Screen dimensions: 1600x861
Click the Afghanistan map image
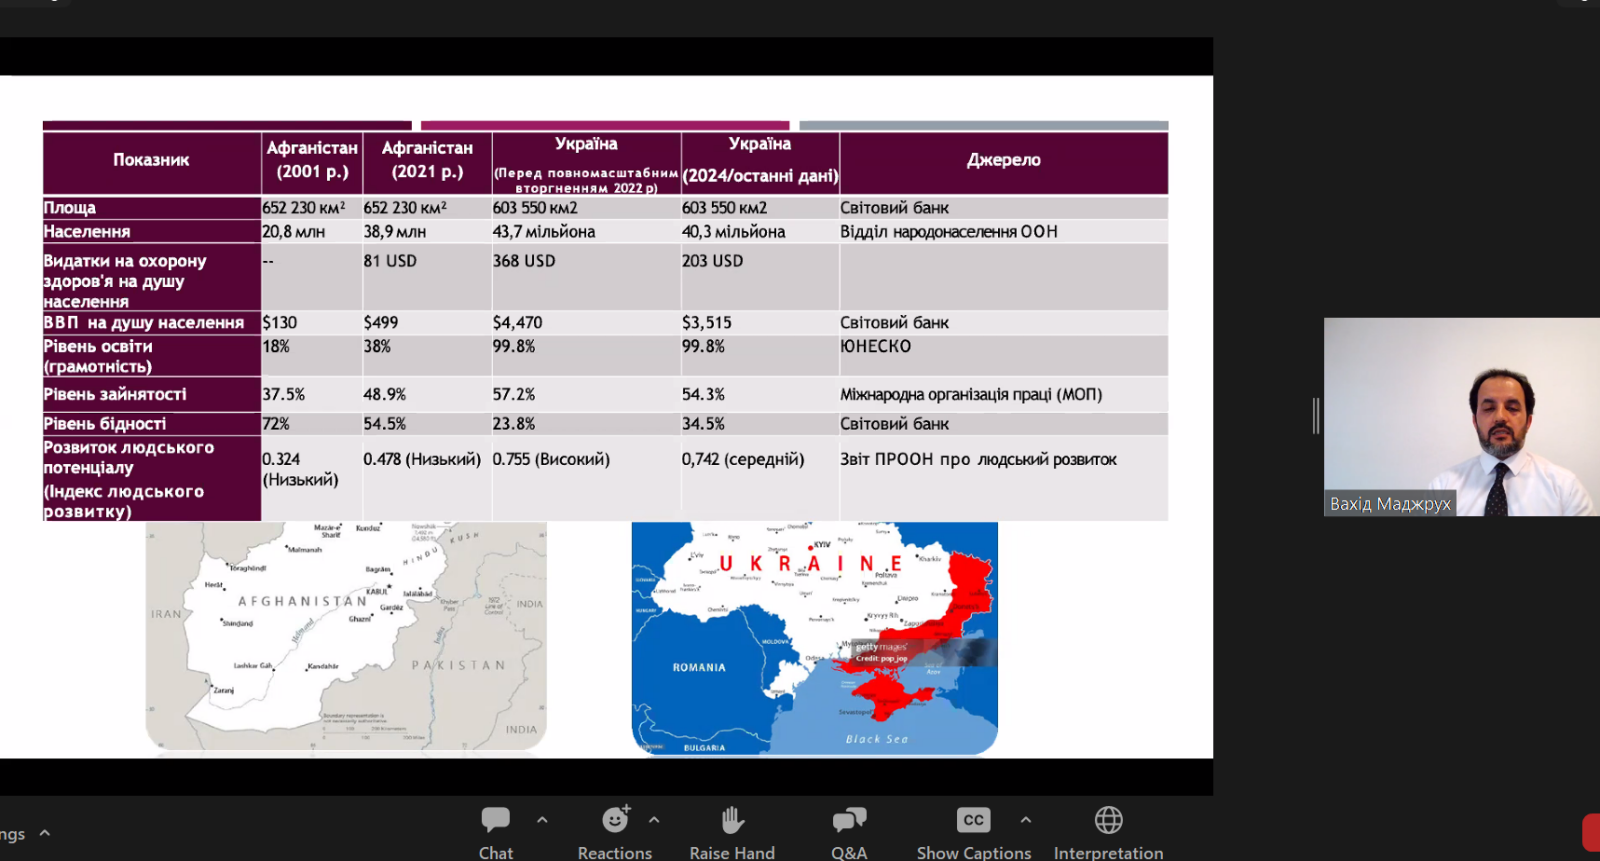click(346, 636)
